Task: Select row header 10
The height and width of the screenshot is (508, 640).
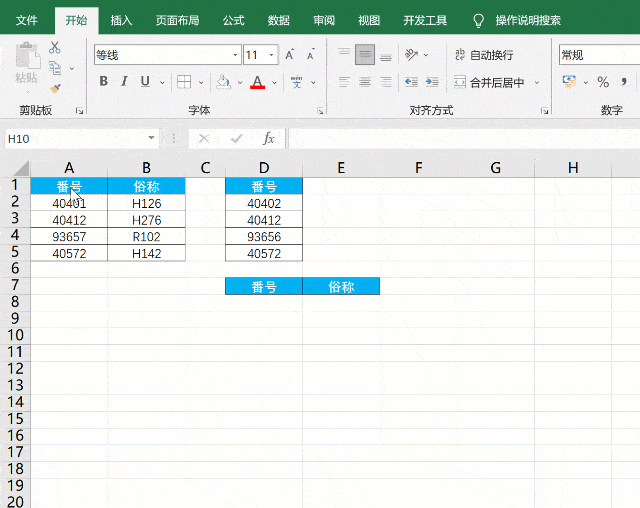Action: (x=15, y=335)
